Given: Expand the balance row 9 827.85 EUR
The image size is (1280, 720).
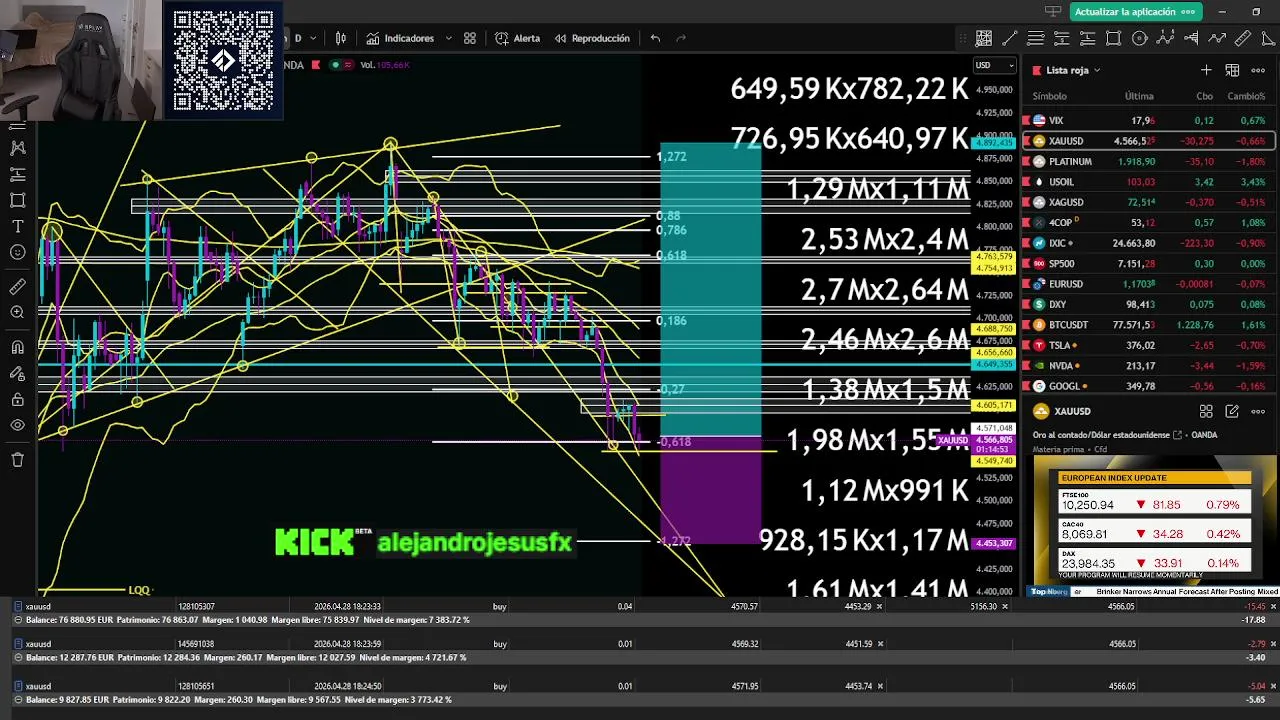Looking at the screenshot, I should [19, 700].
